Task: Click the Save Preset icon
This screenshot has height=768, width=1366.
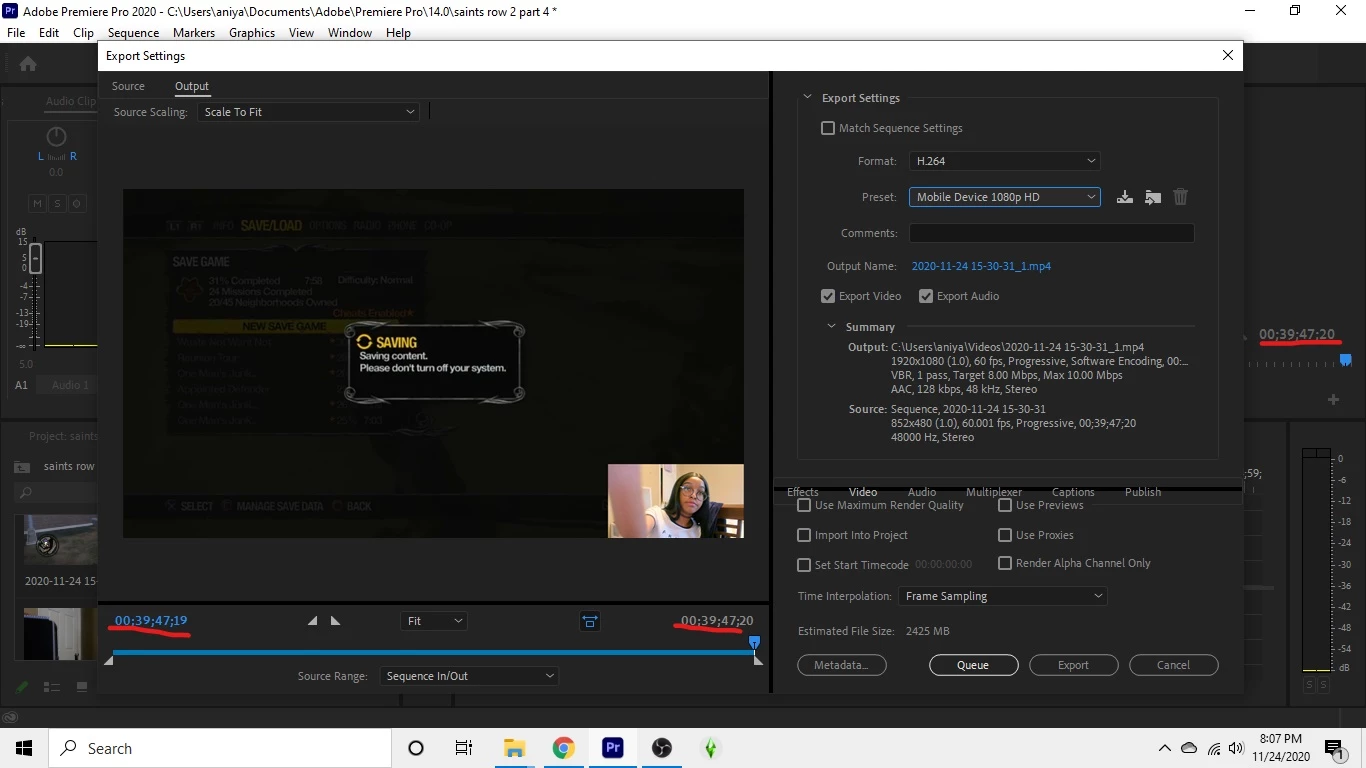Action: 1125,197
